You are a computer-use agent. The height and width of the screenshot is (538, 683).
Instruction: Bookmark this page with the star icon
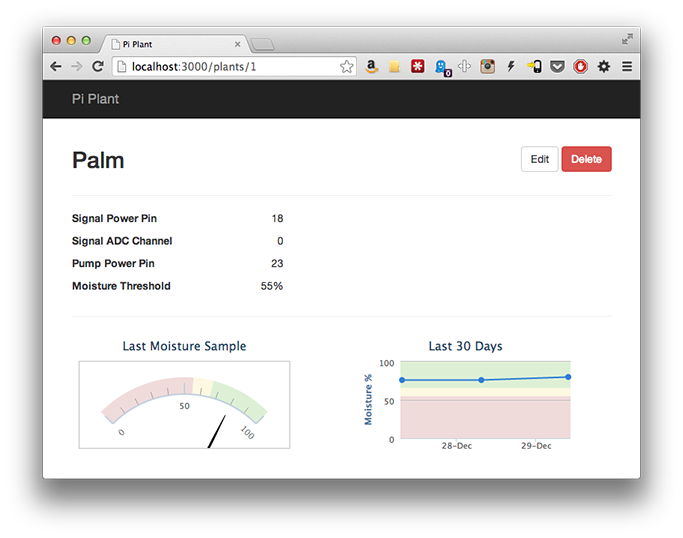(347, 67)
